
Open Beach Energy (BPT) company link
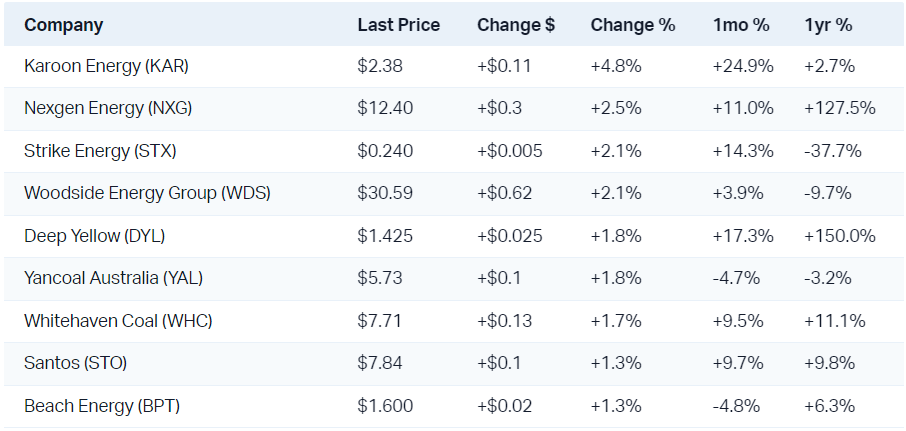click(x=102, y=406)
